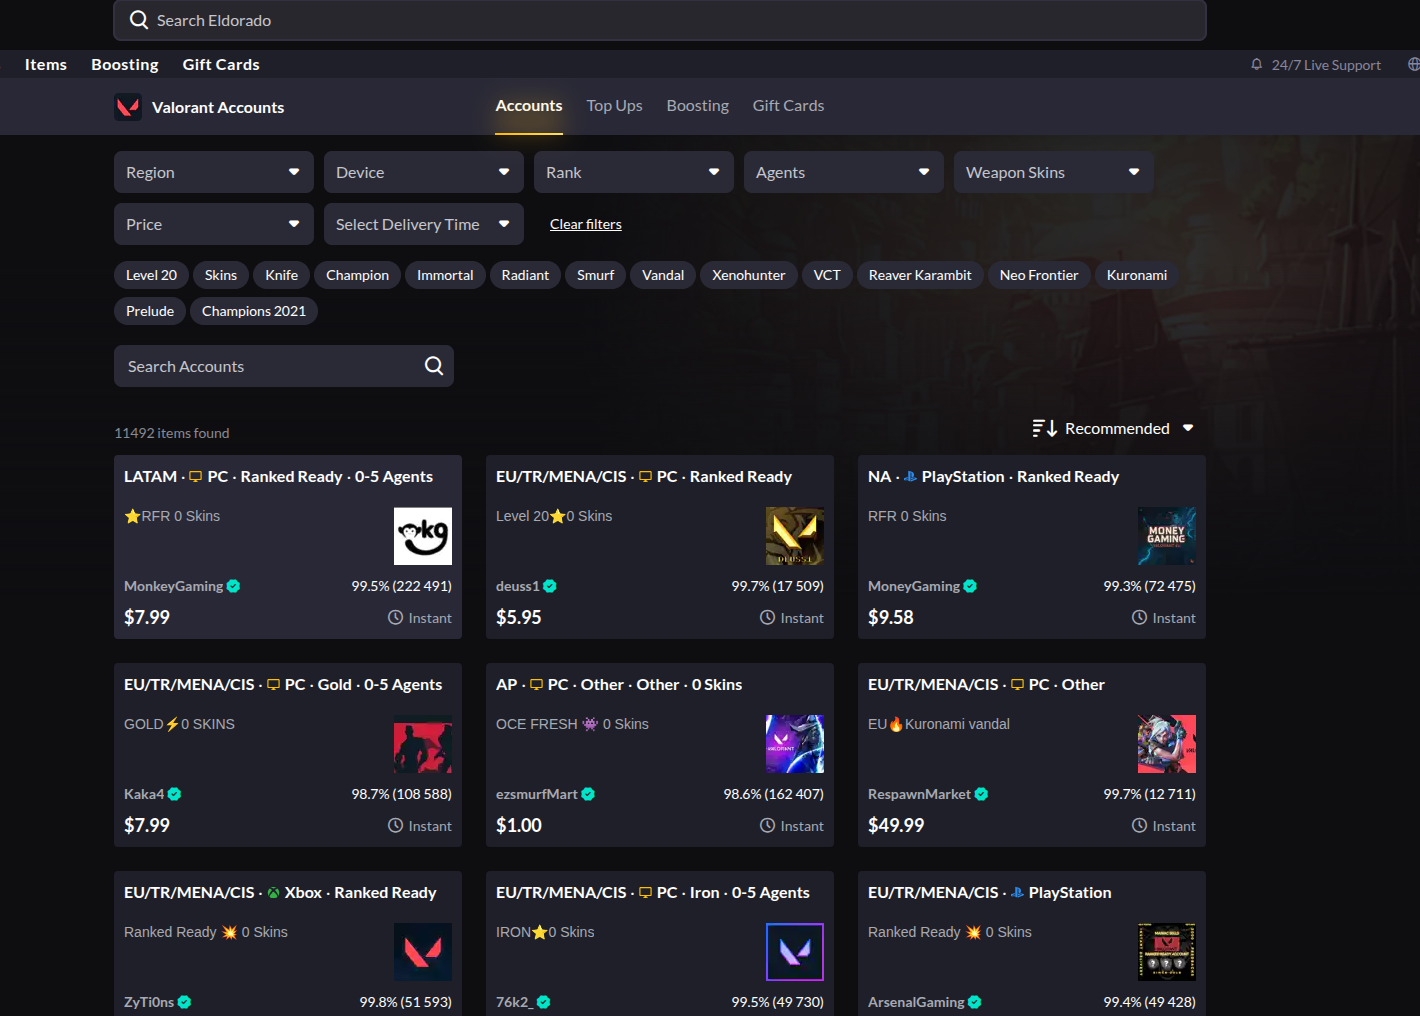1420x1016 pixels.
Task: Click deuss1 verified badge icon
Action: (550, 586)
